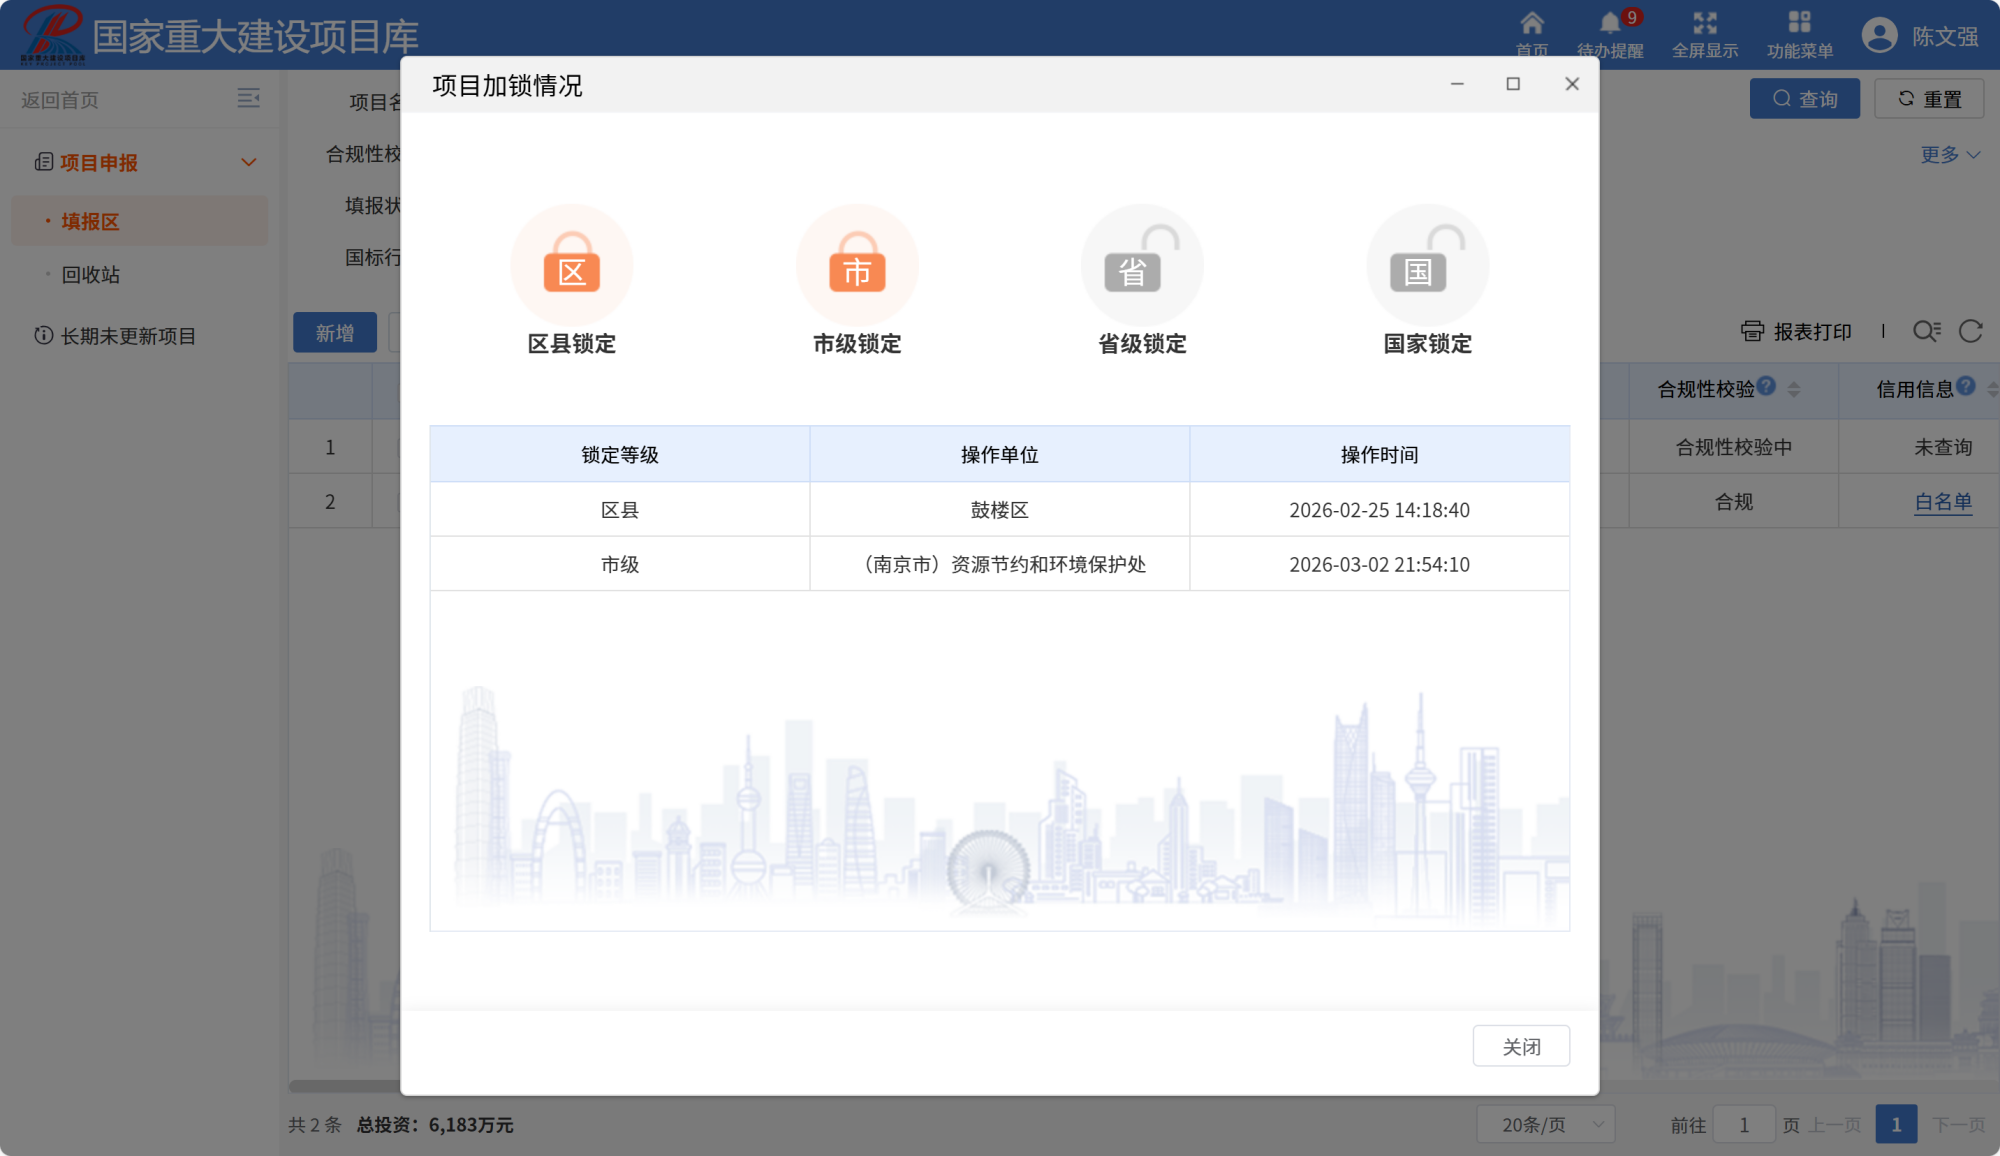Image resolution: width=2000 pixels, height=1156 pixels.
Task: Open 回收站 in the sidebar
Action: click(x=90, y=274)
